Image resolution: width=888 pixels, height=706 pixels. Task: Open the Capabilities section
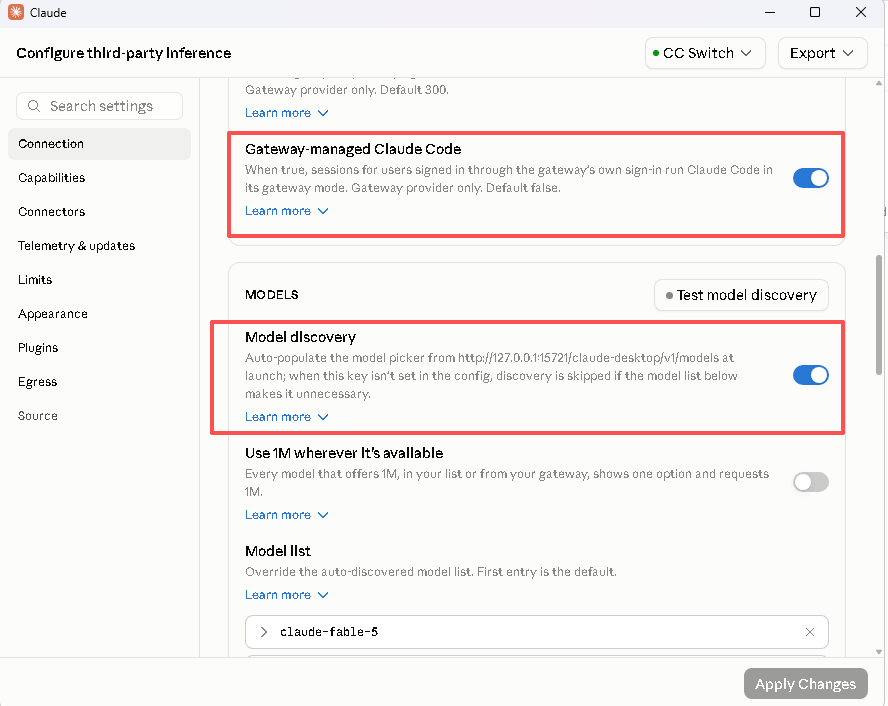[x=99, y=178]
